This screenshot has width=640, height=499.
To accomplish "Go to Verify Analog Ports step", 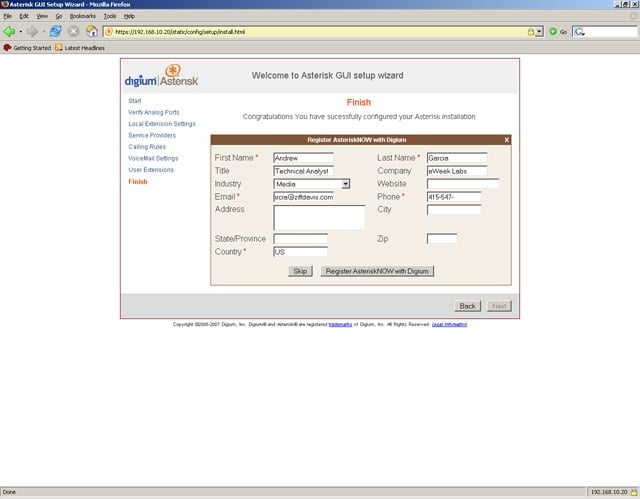I will click(153, 112).
